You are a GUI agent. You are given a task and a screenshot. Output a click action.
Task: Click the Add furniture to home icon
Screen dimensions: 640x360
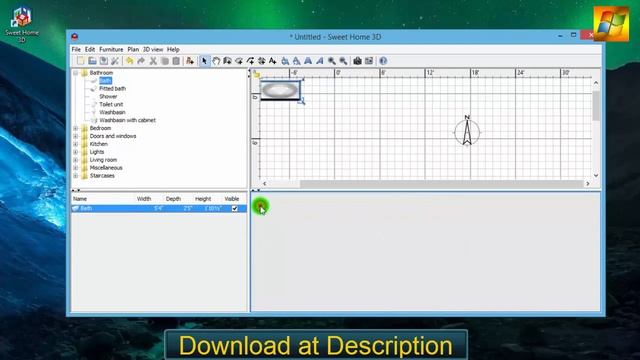click(190, 61)
